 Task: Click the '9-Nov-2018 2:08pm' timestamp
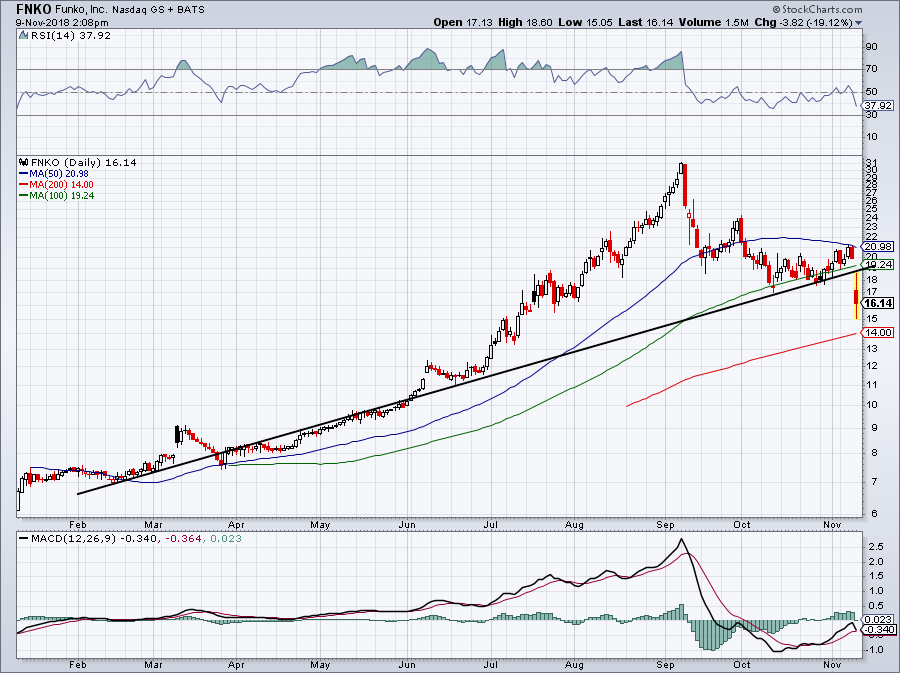pos(62,23)
